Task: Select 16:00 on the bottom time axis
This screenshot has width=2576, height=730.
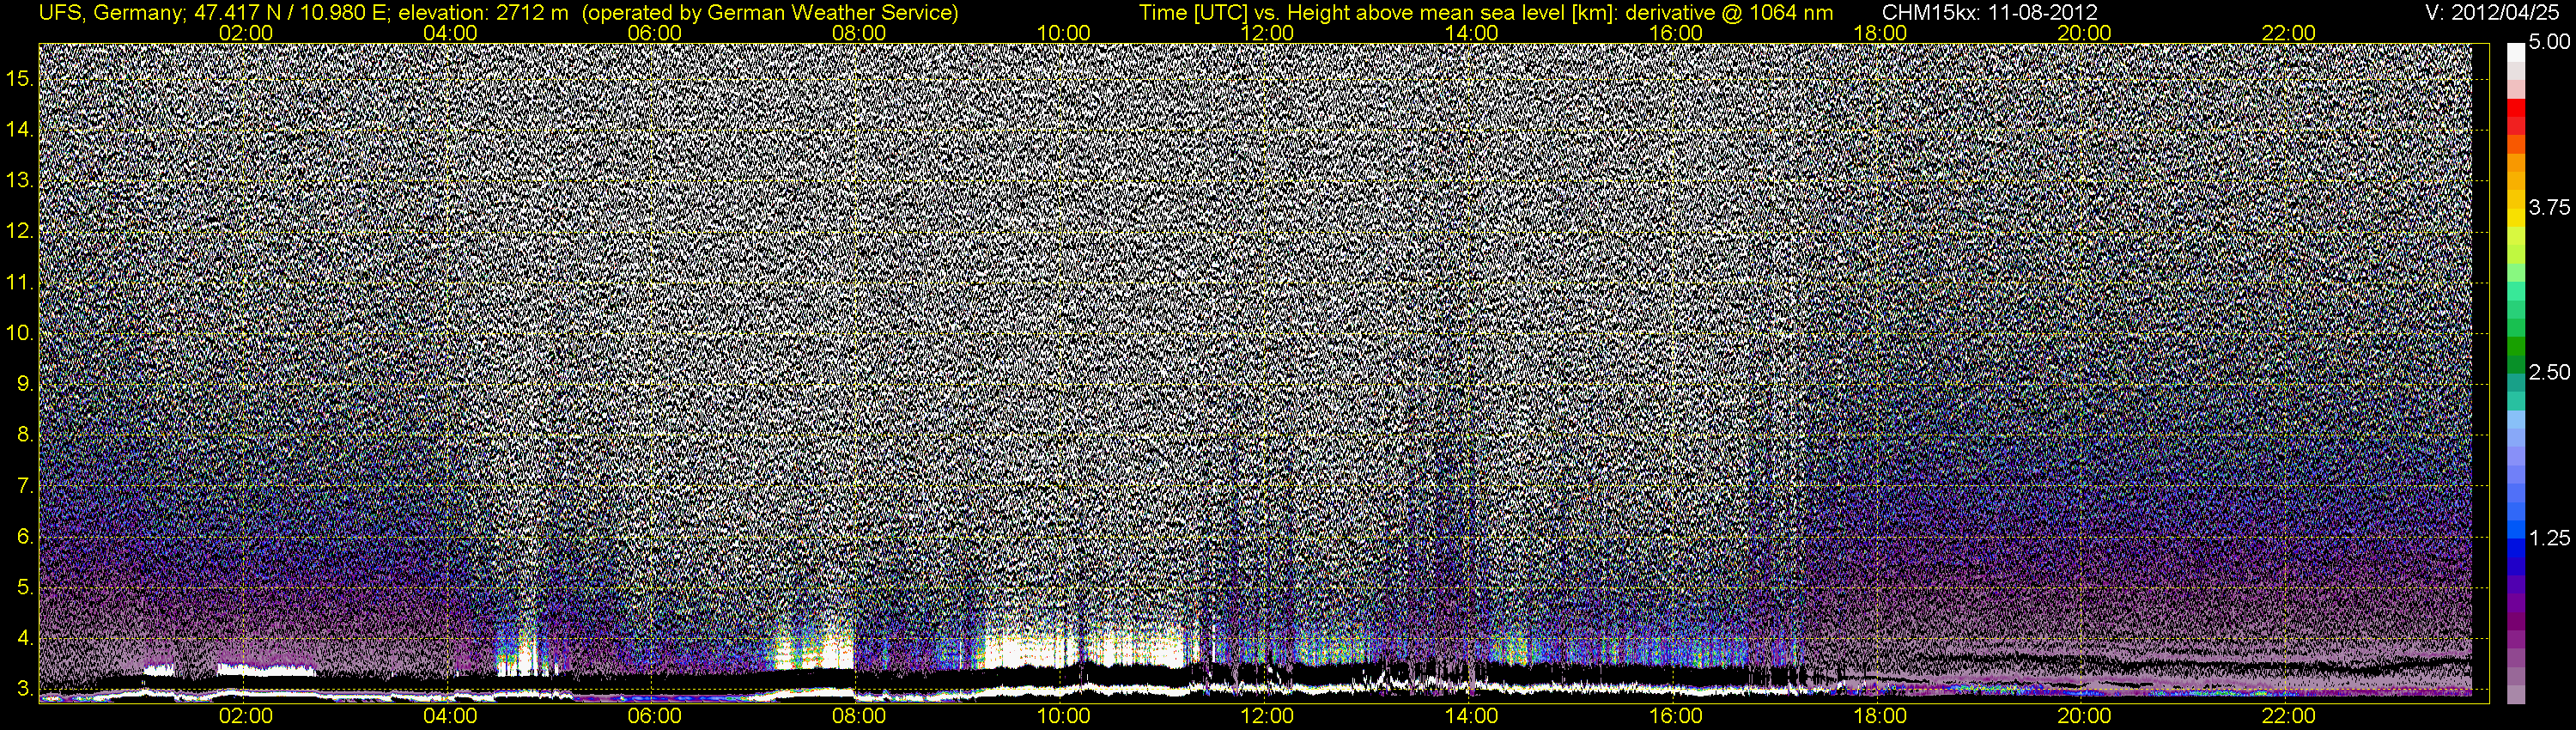Action: [x=1676, y=716]
